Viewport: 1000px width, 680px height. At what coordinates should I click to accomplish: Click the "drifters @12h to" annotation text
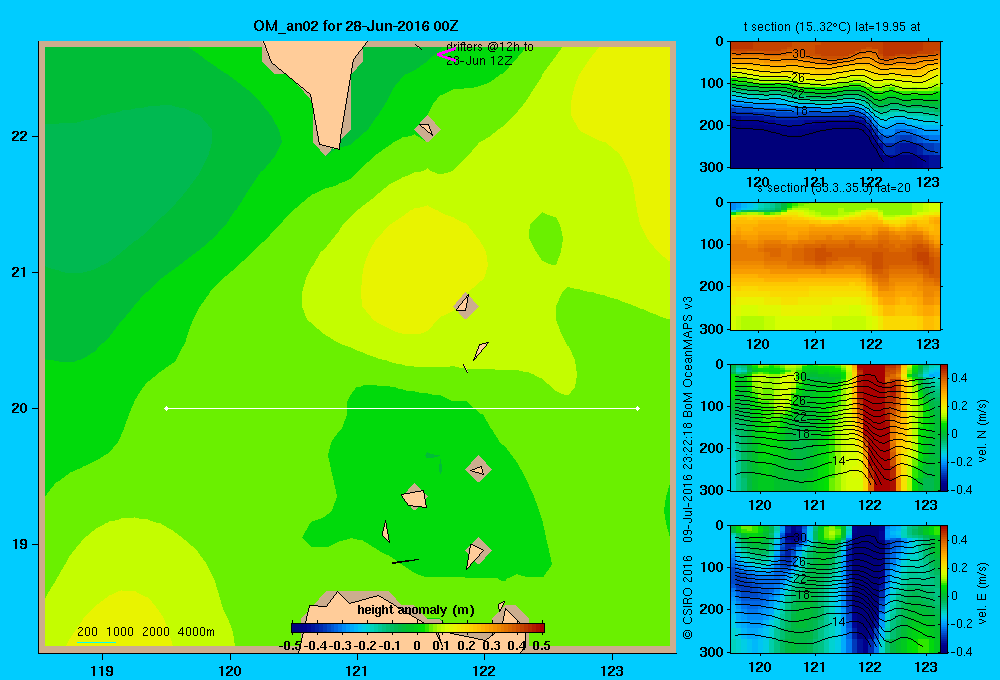coord(490,47)
